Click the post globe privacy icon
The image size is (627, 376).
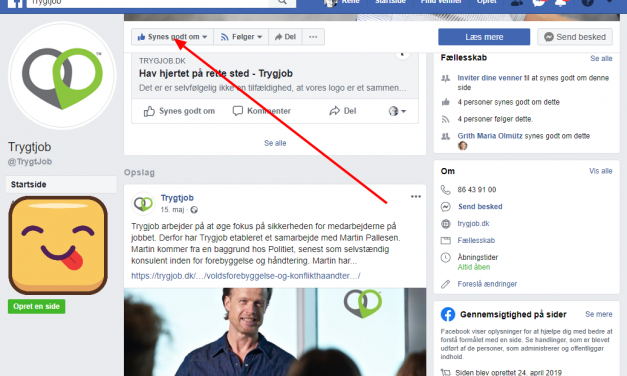click(194, 210)
